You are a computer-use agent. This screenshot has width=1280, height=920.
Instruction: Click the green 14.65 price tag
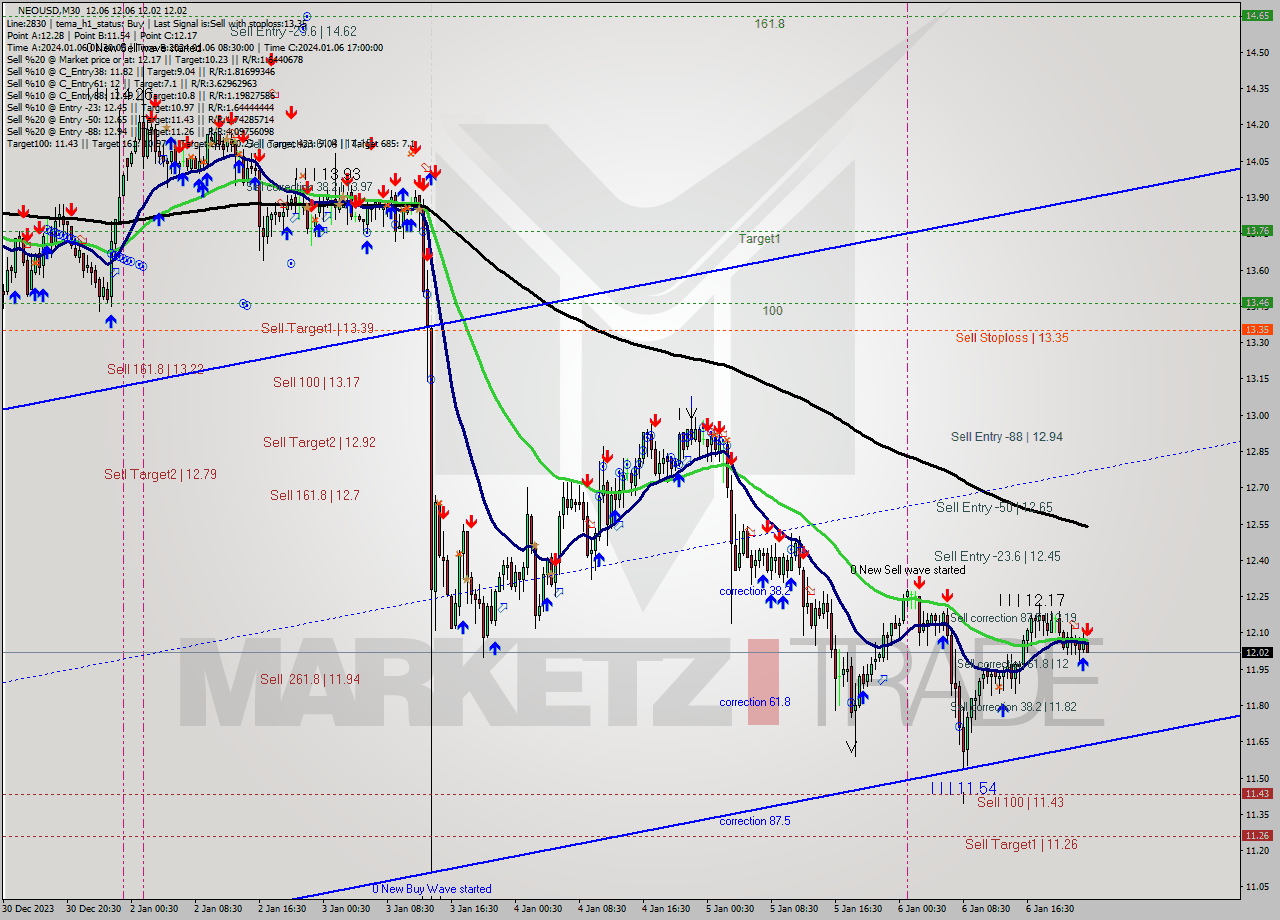coord(1256,15)
